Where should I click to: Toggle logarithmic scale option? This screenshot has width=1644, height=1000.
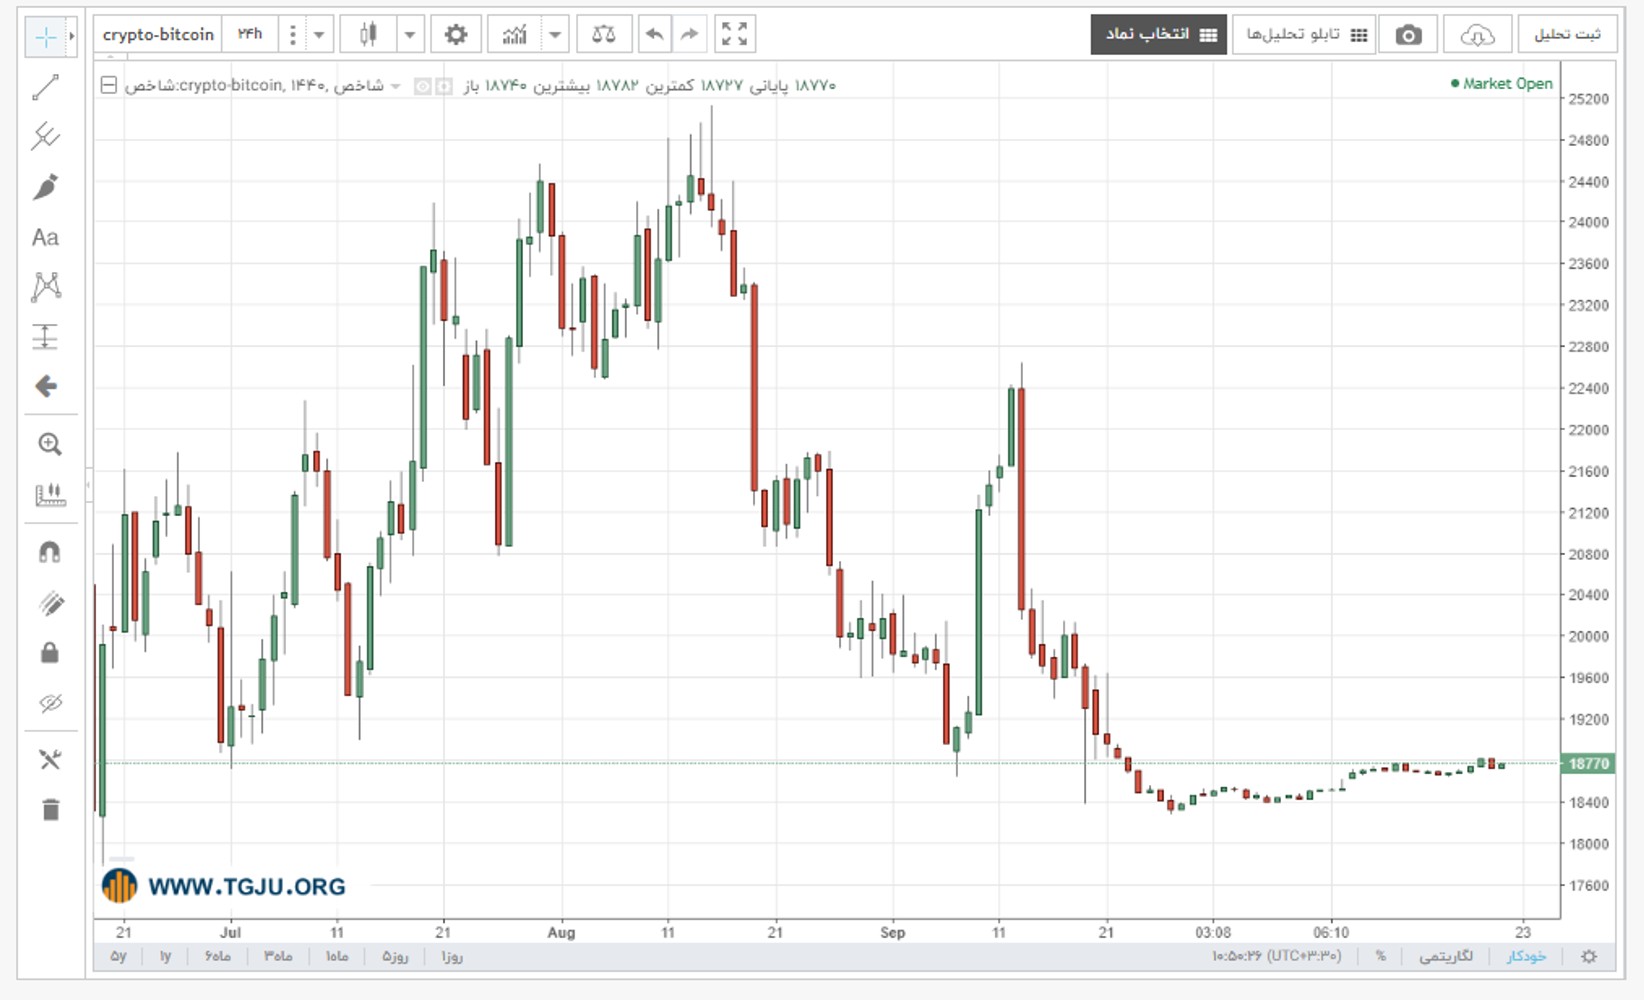(1446, 956)
